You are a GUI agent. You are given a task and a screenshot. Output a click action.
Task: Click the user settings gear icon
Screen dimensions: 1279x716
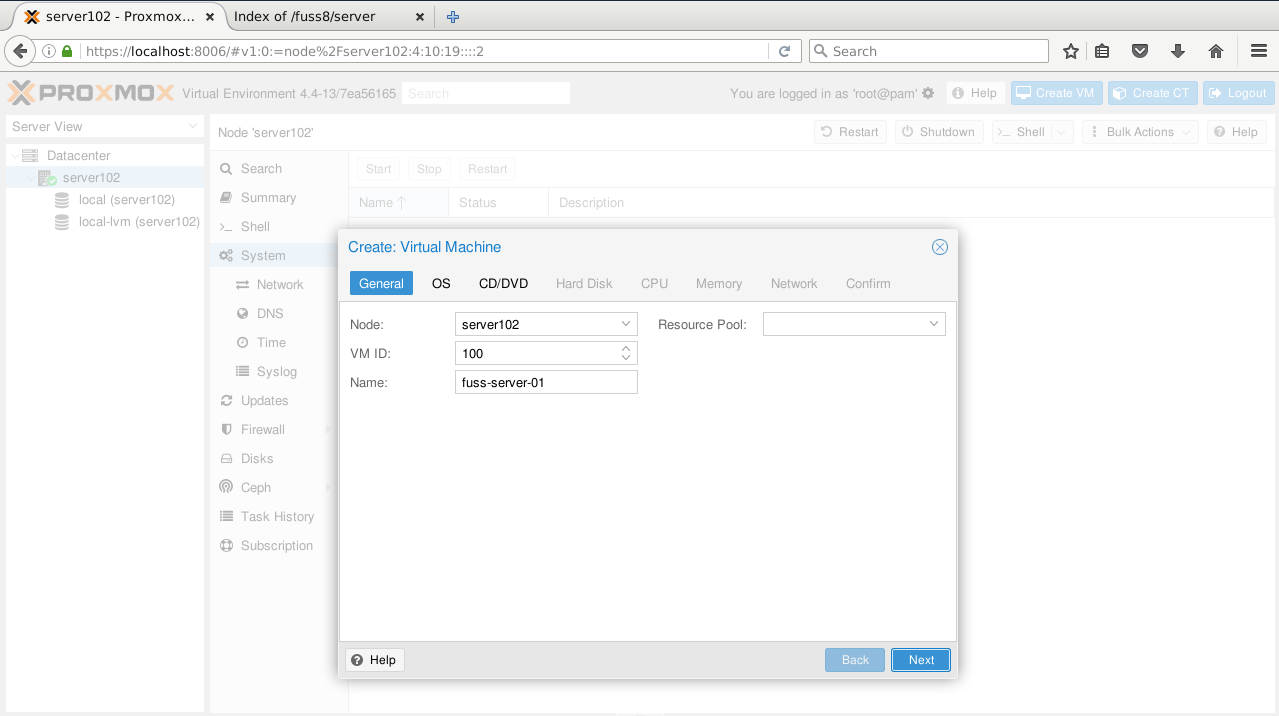point(928,93)
